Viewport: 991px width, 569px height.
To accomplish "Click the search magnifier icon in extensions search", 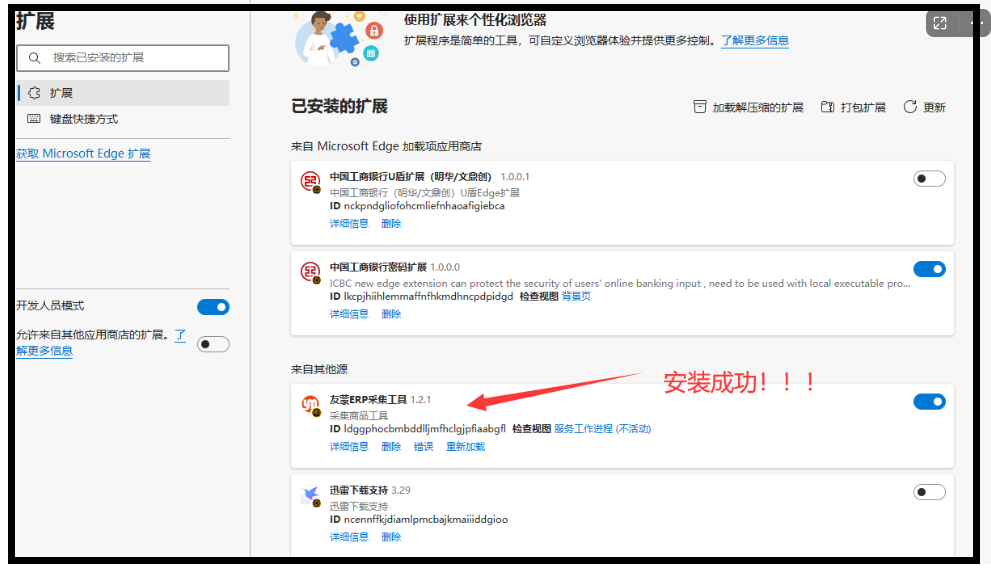I will (35, 58).
